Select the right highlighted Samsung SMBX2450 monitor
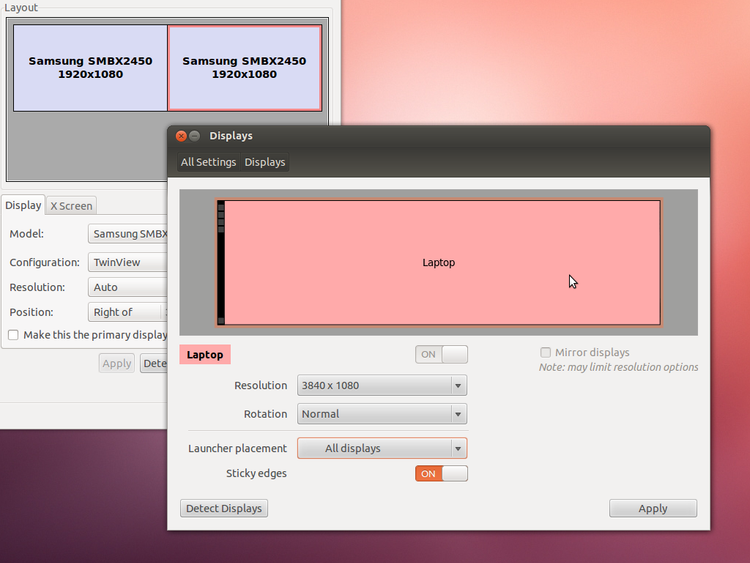Screen dimensions: 750x563 [x=244, y=68]
